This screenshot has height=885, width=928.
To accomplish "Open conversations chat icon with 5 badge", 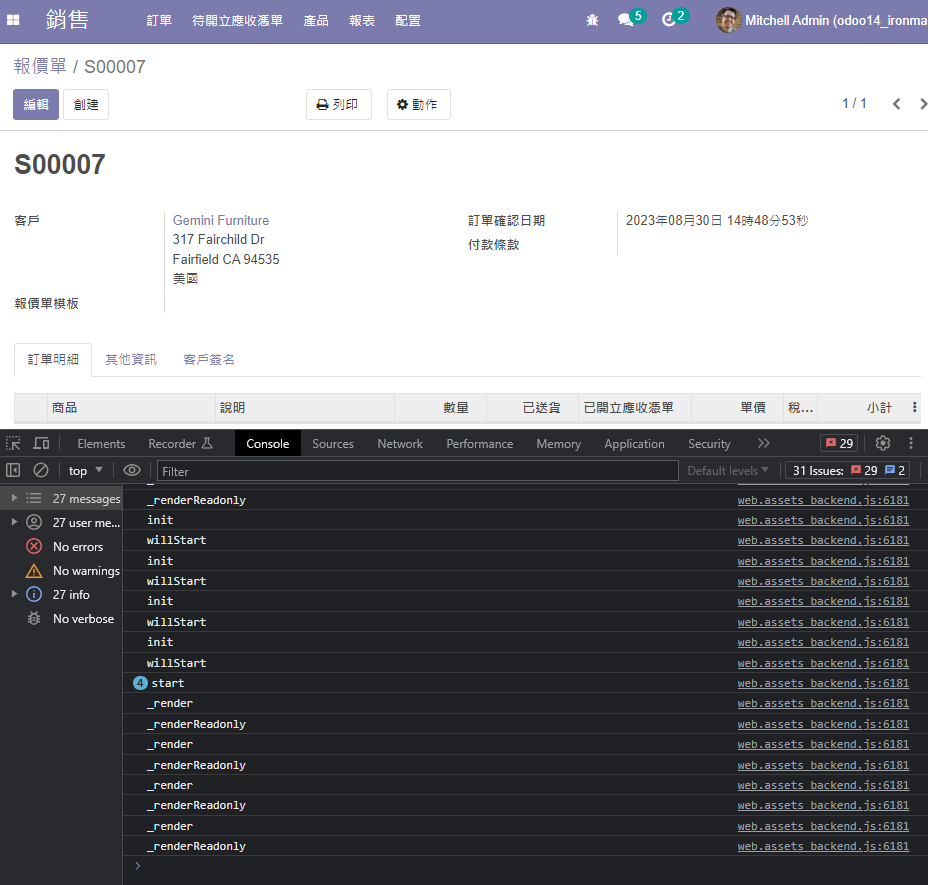I will (630, 19).
